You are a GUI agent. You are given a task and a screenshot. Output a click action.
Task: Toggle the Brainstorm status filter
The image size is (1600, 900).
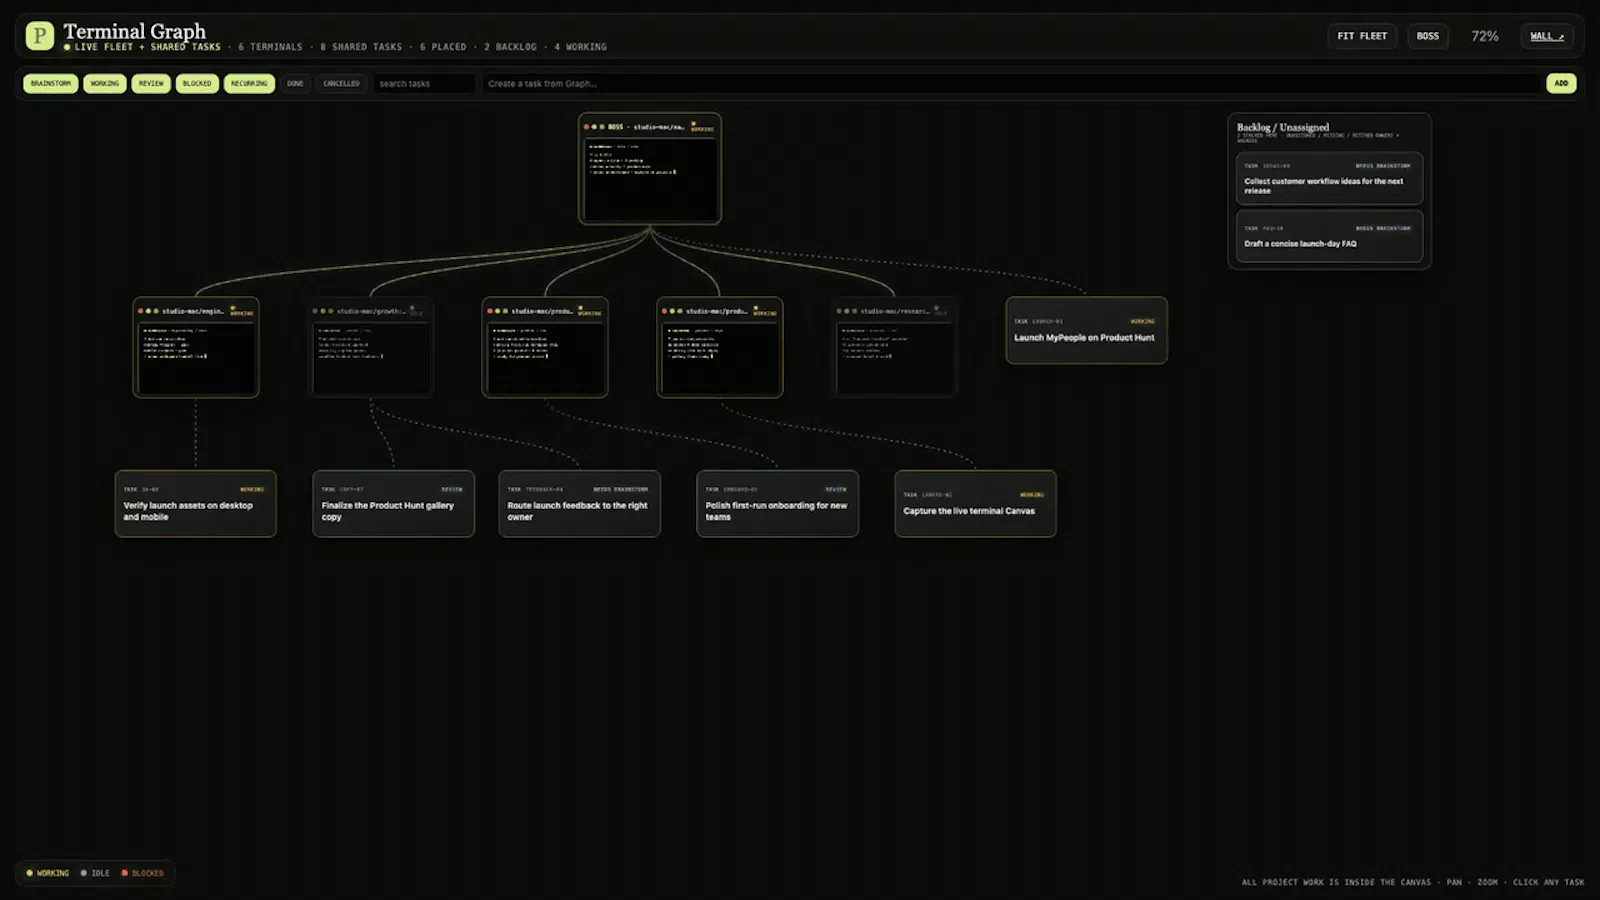tap(50, 84)
